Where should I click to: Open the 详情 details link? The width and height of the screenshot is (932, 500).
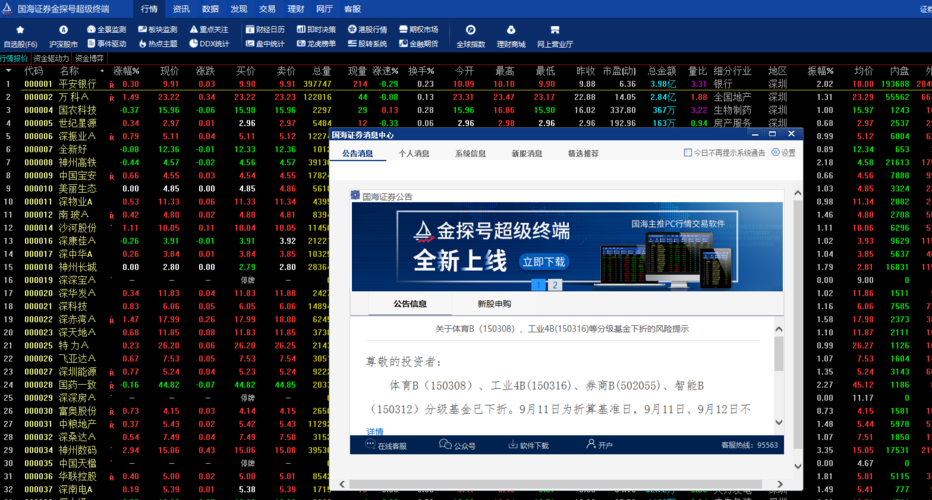pyautogui.click(x=375, y=431)
